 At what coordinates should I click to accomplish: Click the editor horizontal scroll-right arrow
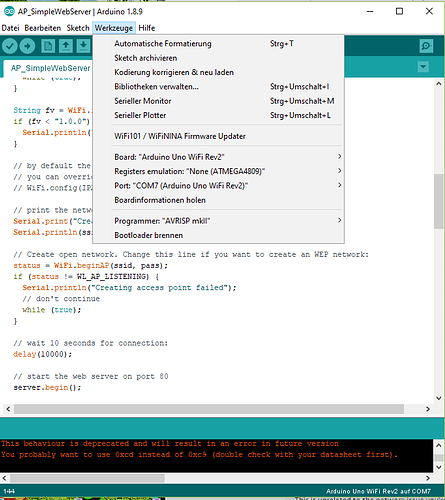click(428, 409)
